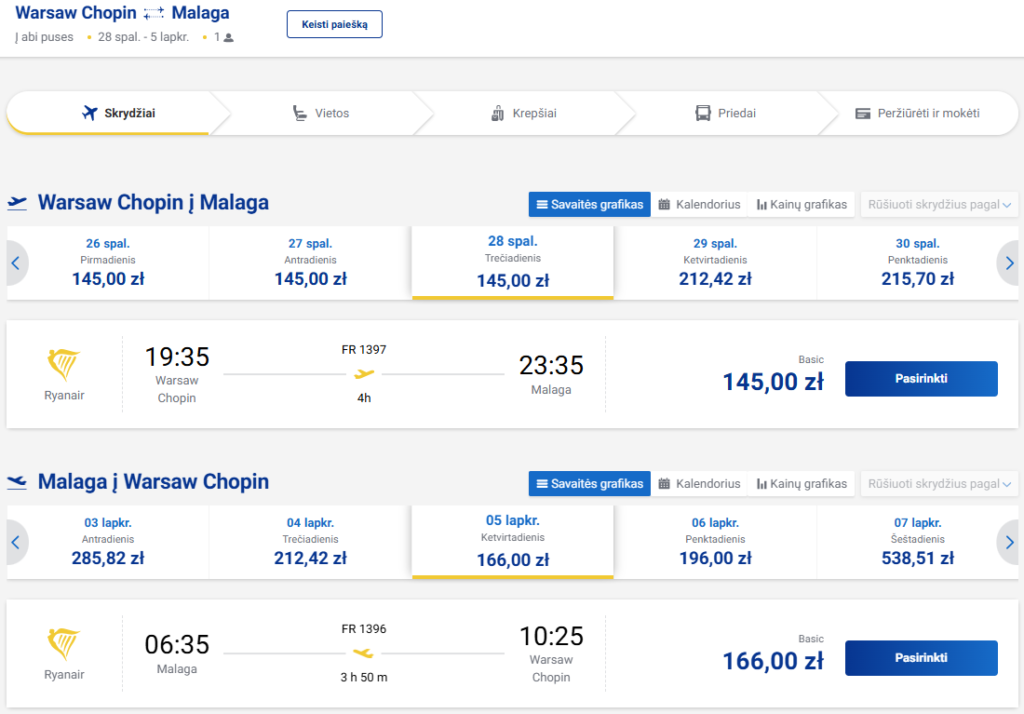Select 04 lapkr. Trečiadienis return date

[x=310, y=542]
